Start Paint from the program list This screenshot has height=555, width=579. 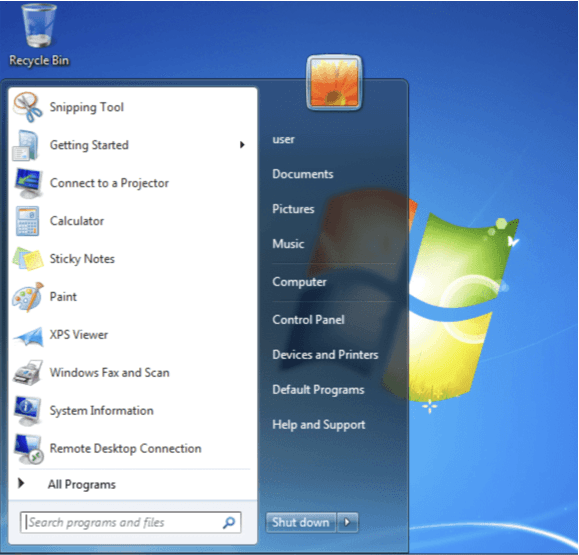(63, 297)
